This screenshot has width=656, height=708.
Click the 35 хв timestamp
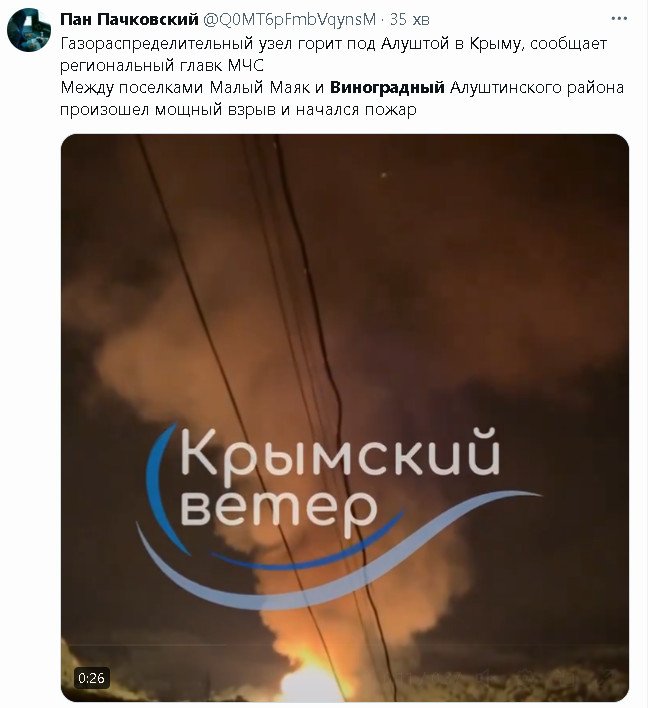coord(409,19)
